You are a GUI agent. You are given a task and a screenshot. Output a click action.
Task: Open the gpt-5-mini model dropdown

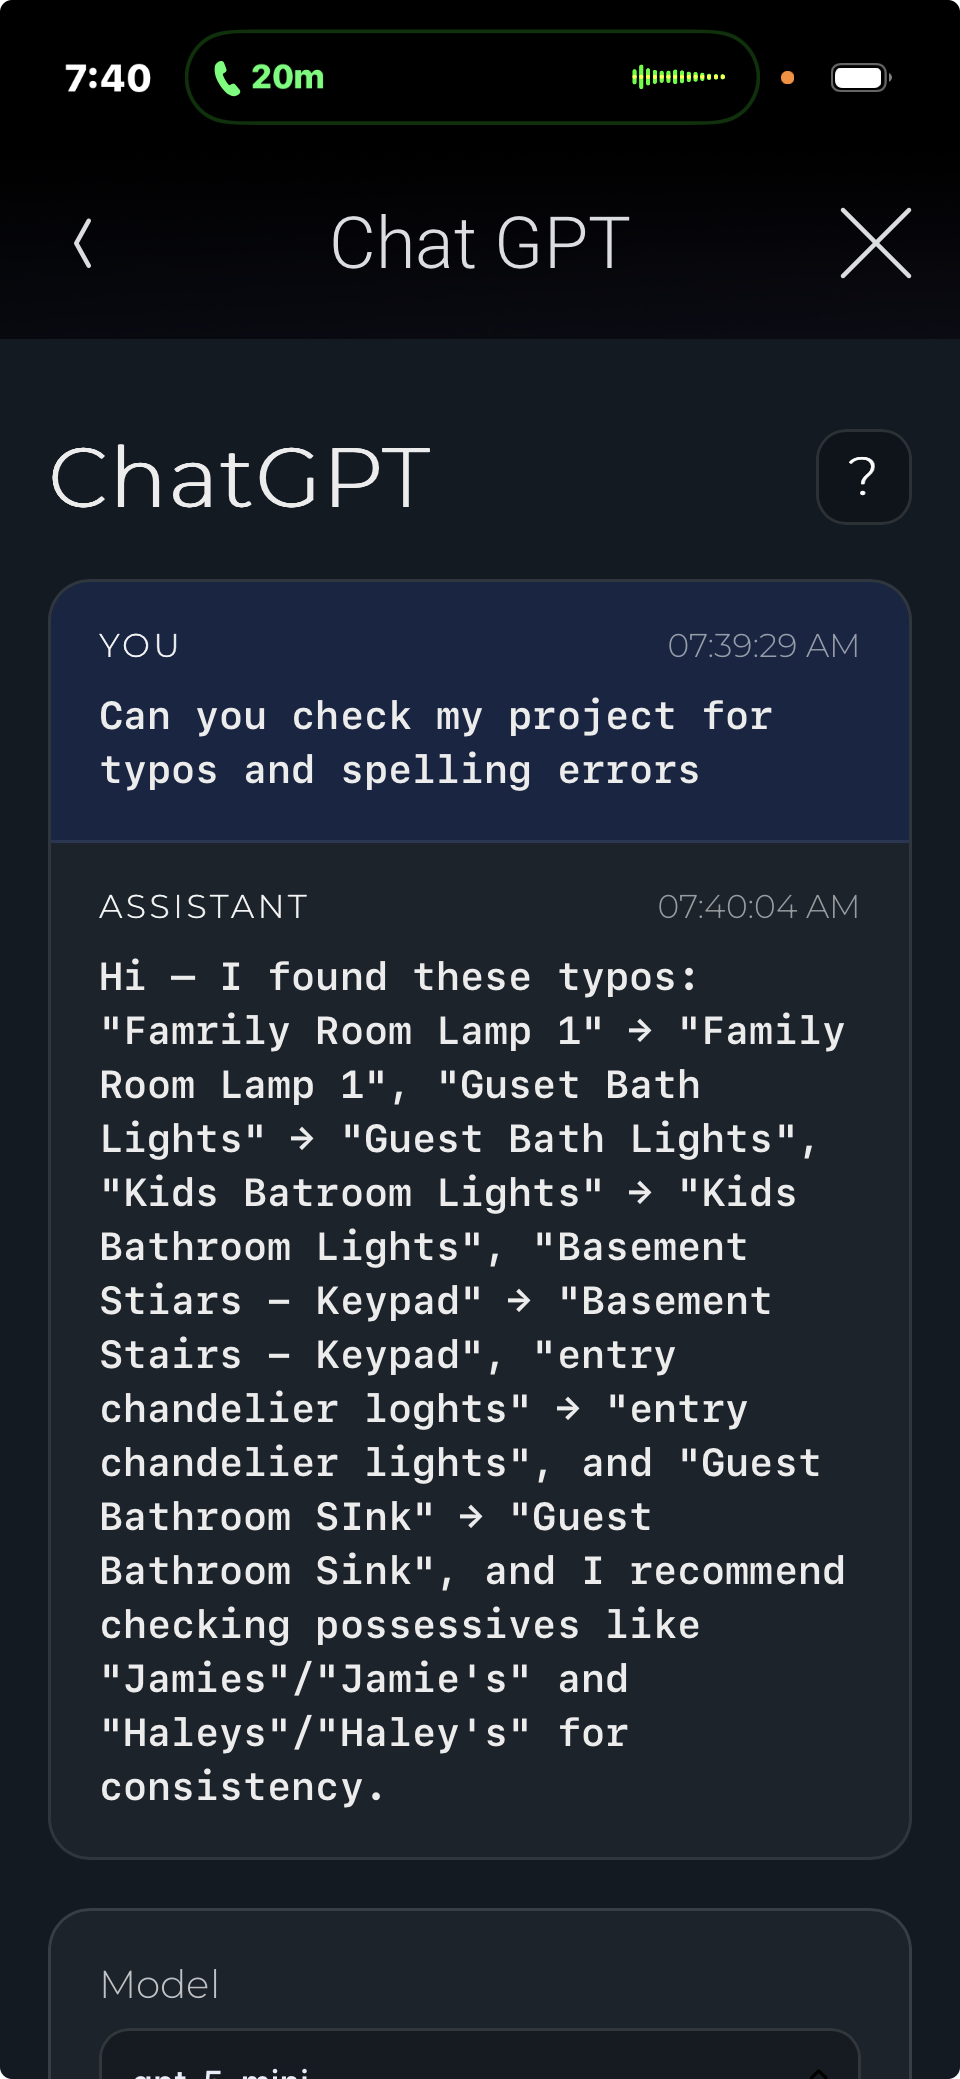(480, 2062)
